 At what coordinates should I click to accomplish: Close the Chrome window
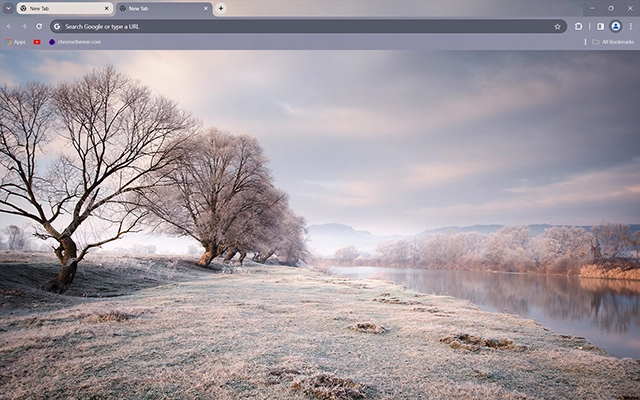tap(630, 8)
